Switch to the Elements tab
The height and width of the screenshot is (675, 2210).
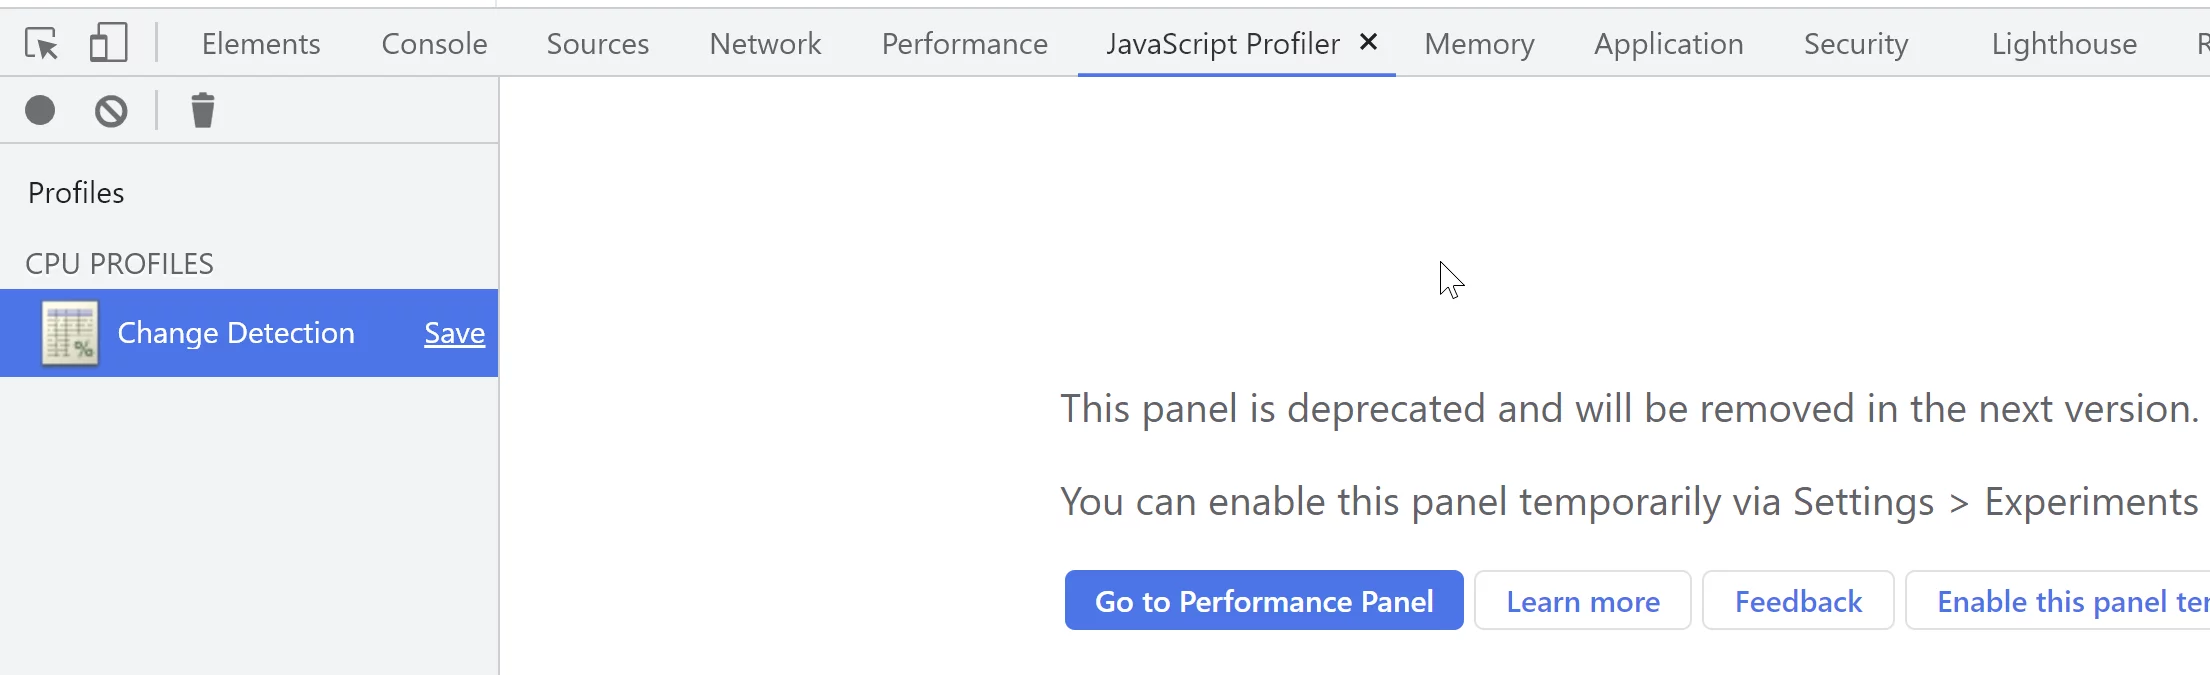tap(260, 43)
